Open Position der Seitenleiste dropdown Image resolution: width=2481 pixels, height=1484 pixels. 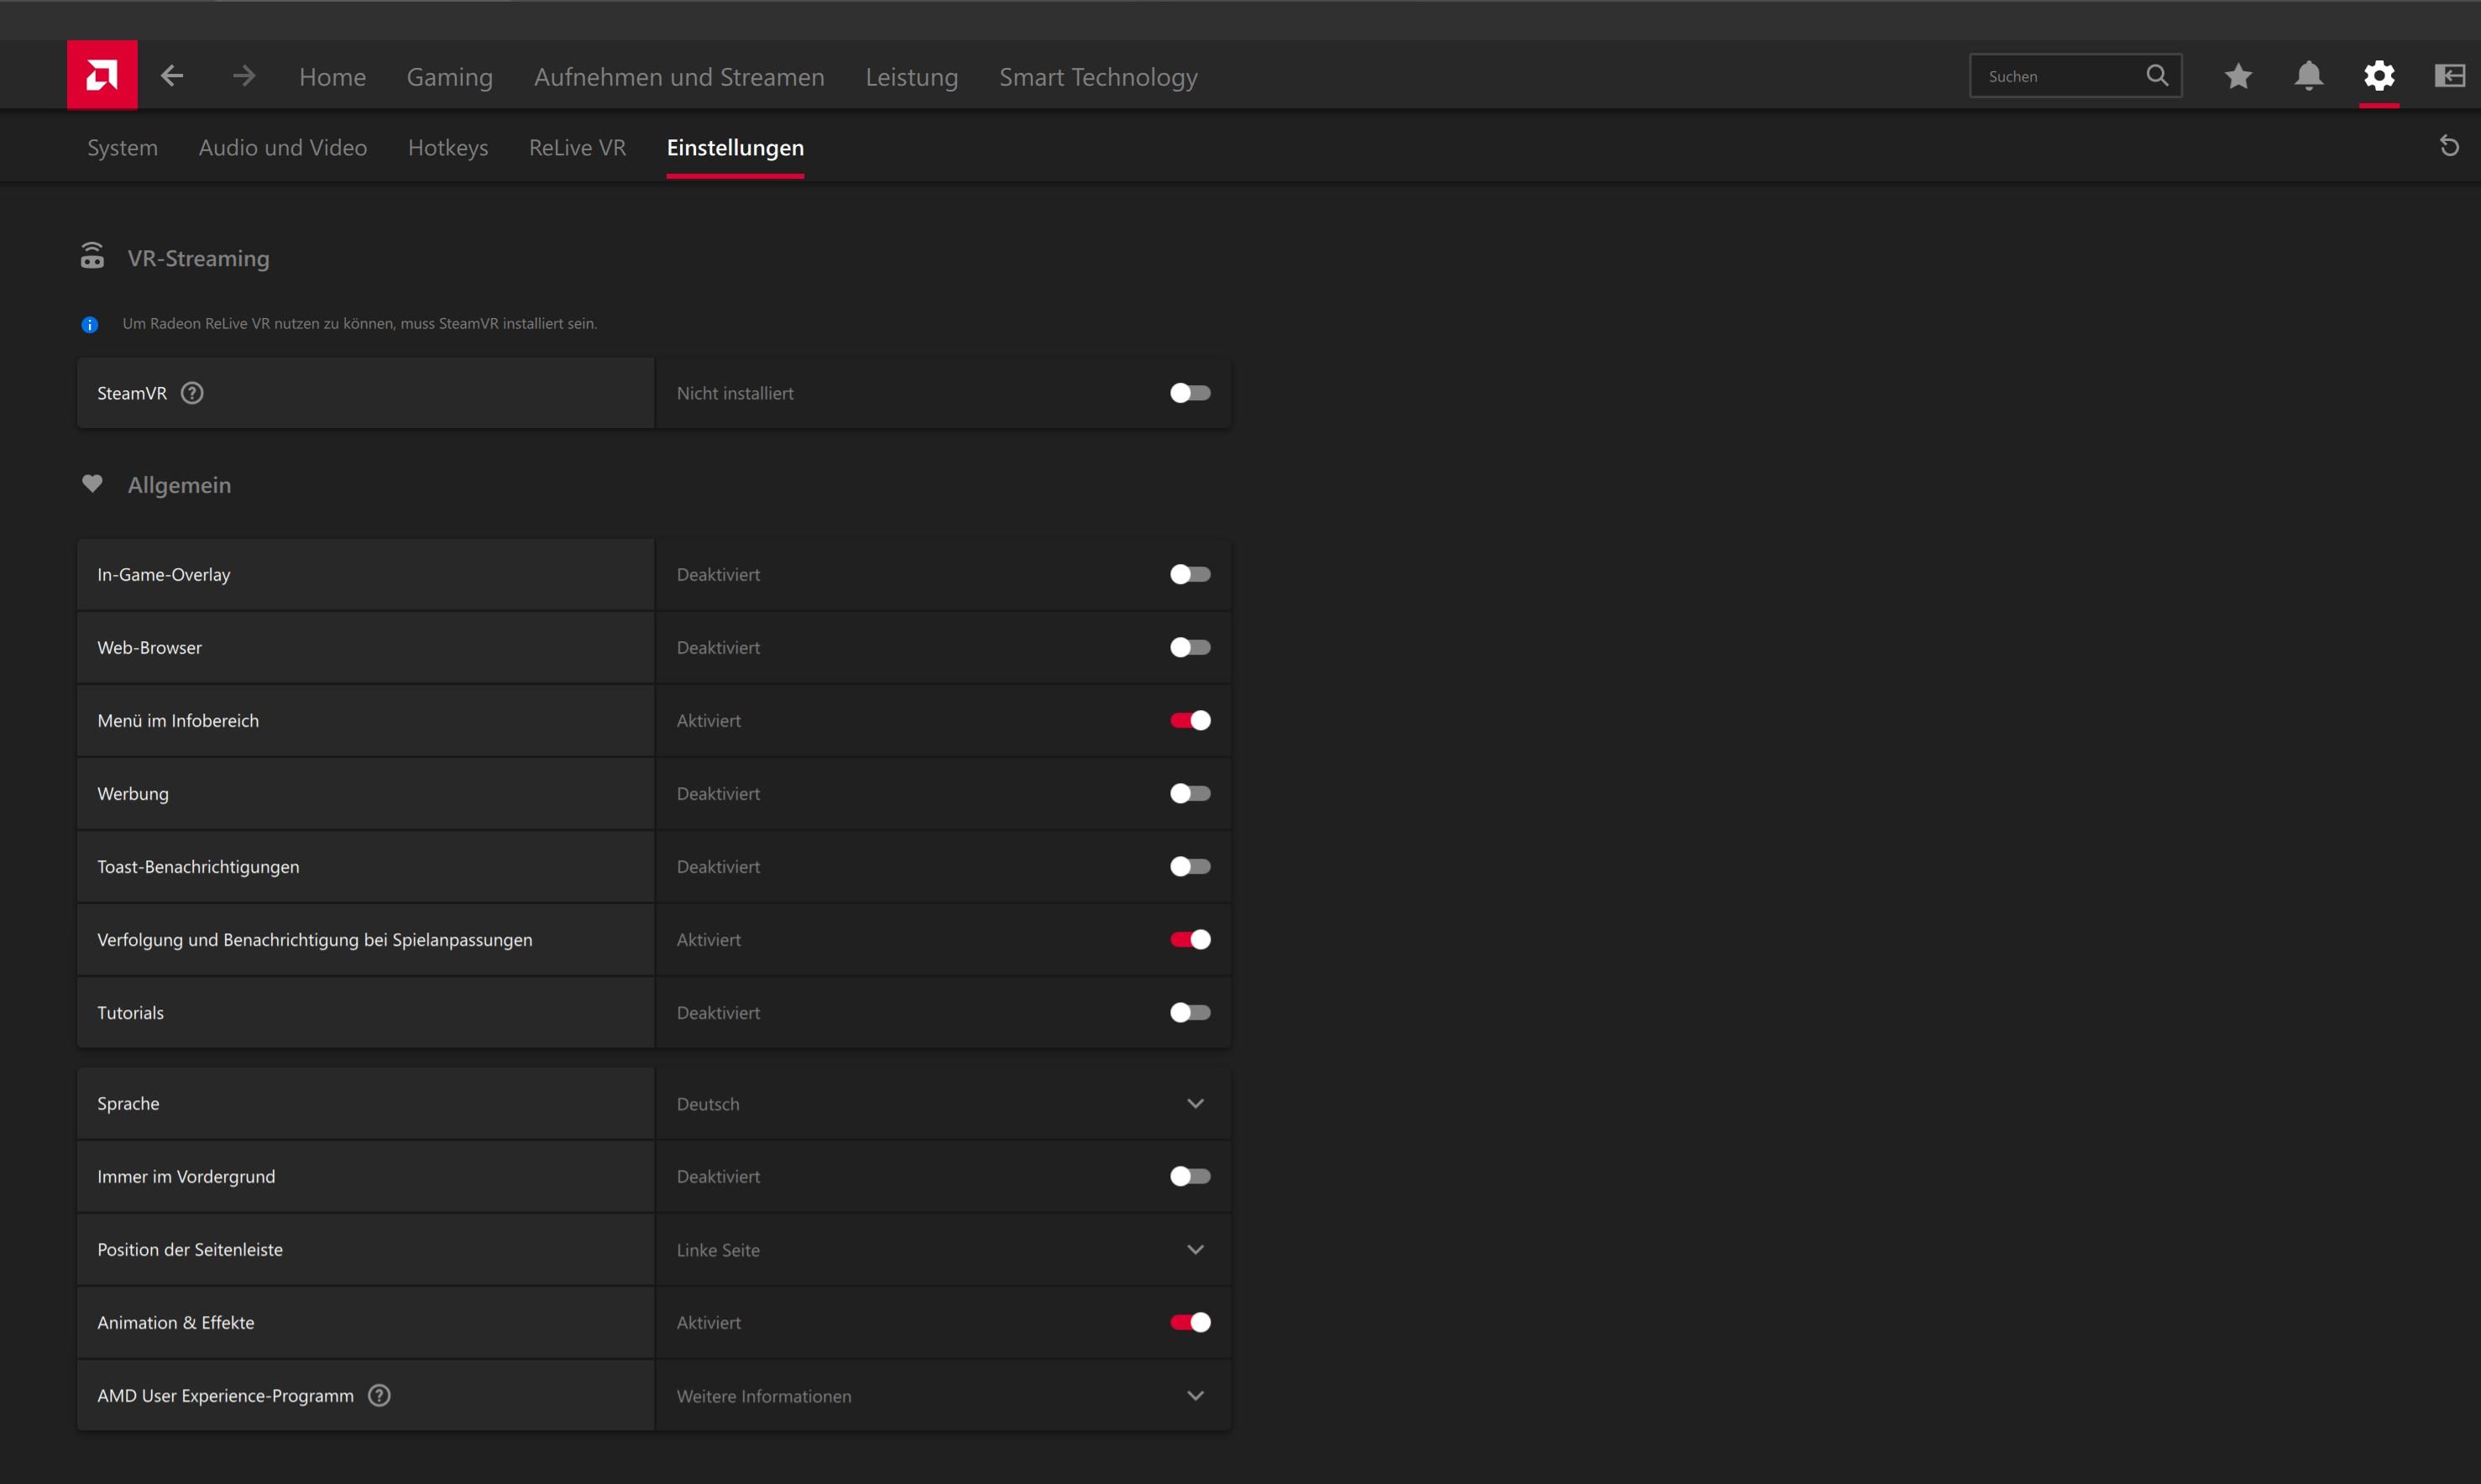tap(942, 1249)
